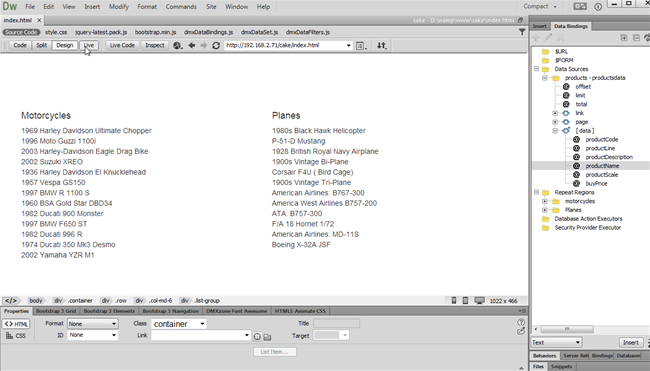Screen dimensions: 650x371
Task: Click the Insert button in Data Bindings
Action: [x=631, y=342]
